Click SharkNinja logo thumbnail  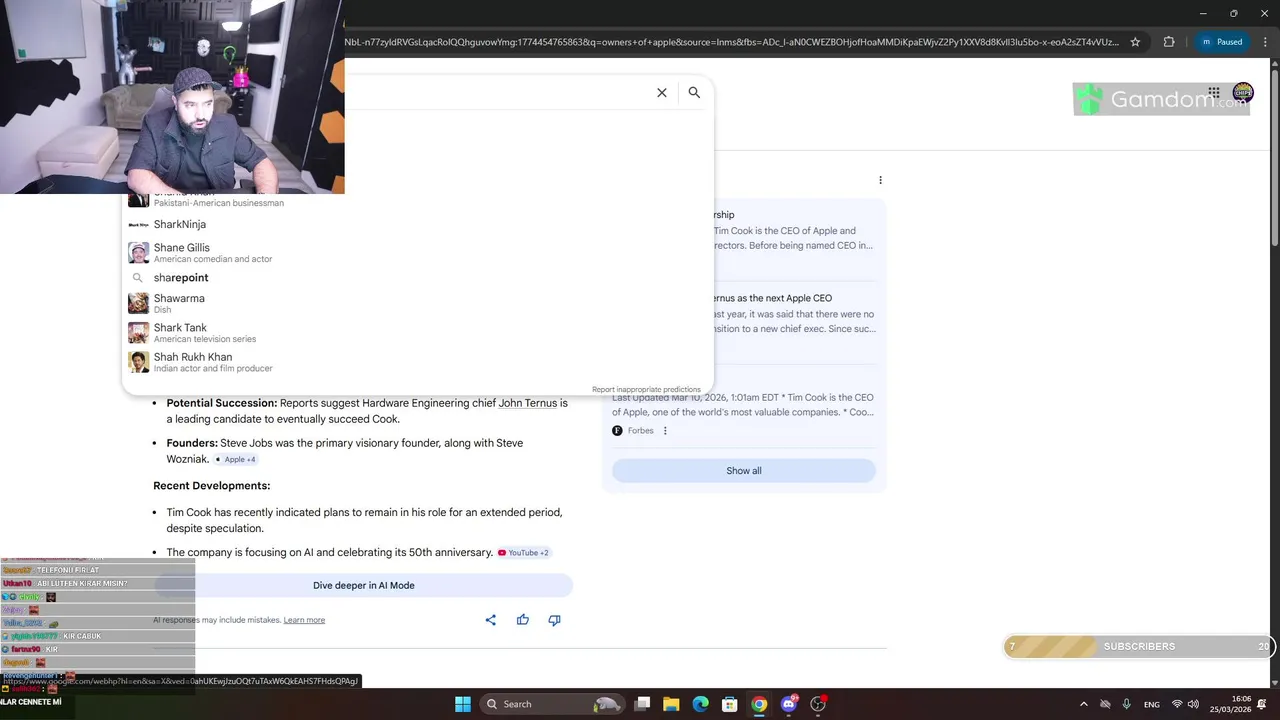(138, 224)
